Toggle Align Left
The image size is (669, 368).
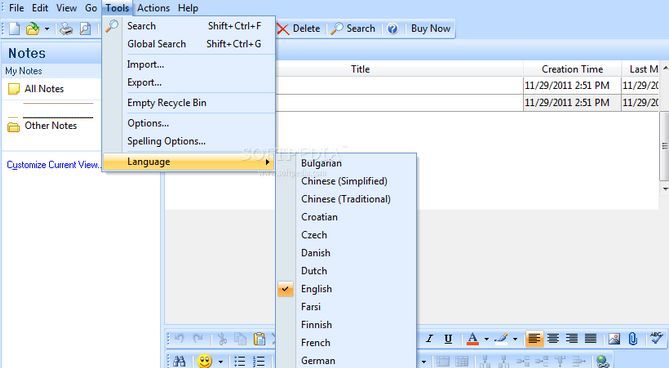(534, 339)
